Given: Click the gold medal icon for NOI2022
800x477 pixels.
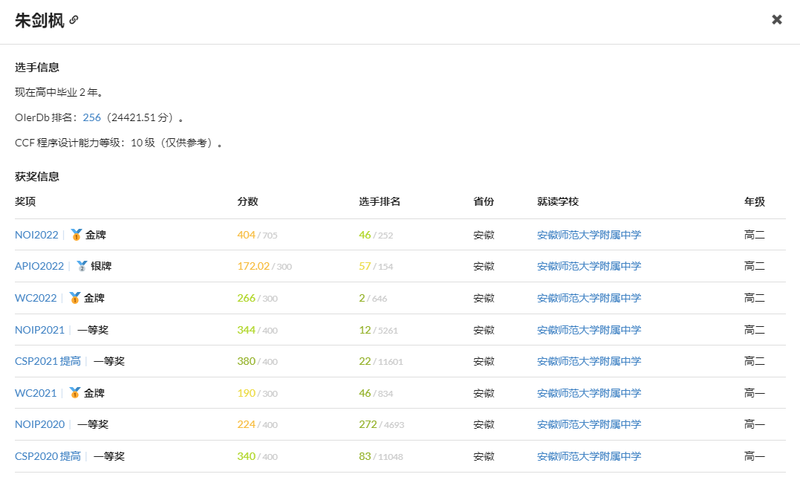Looking at the screenshot, I should 76,235.
